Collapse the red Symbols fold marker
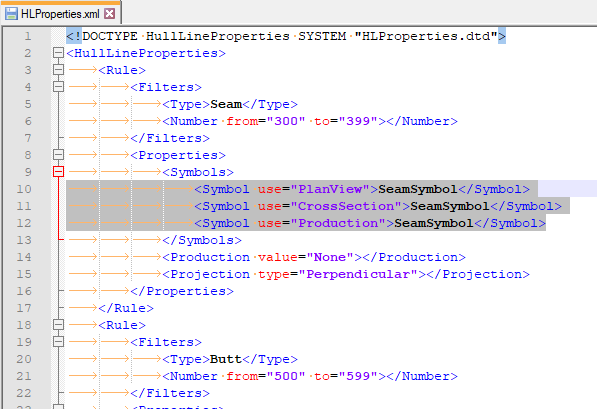The image size is (597, 409). pos(58,172)
